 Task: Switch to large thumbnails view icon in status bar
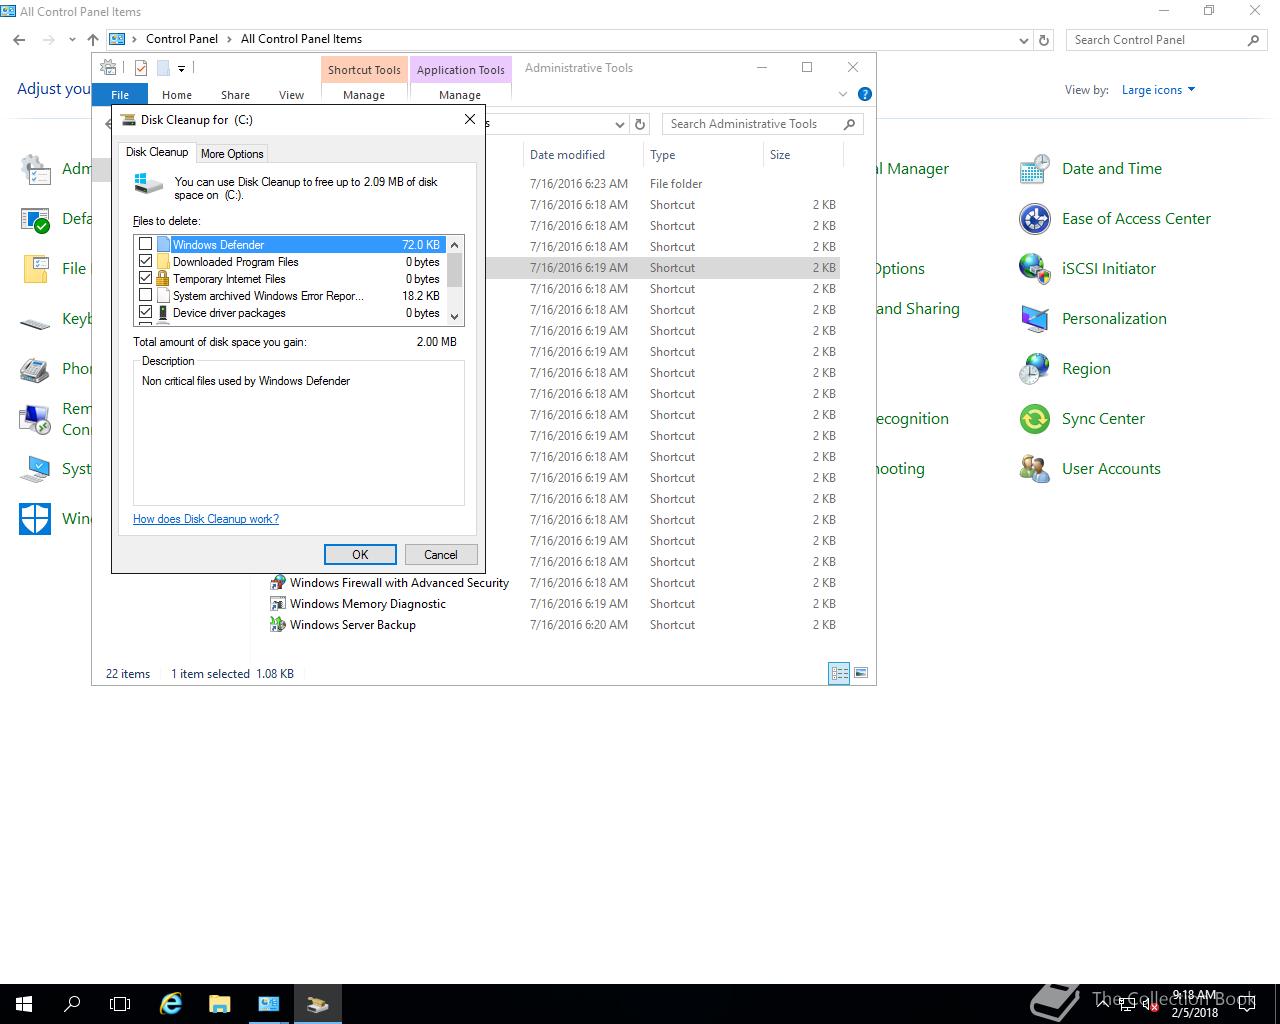point(861,673)
